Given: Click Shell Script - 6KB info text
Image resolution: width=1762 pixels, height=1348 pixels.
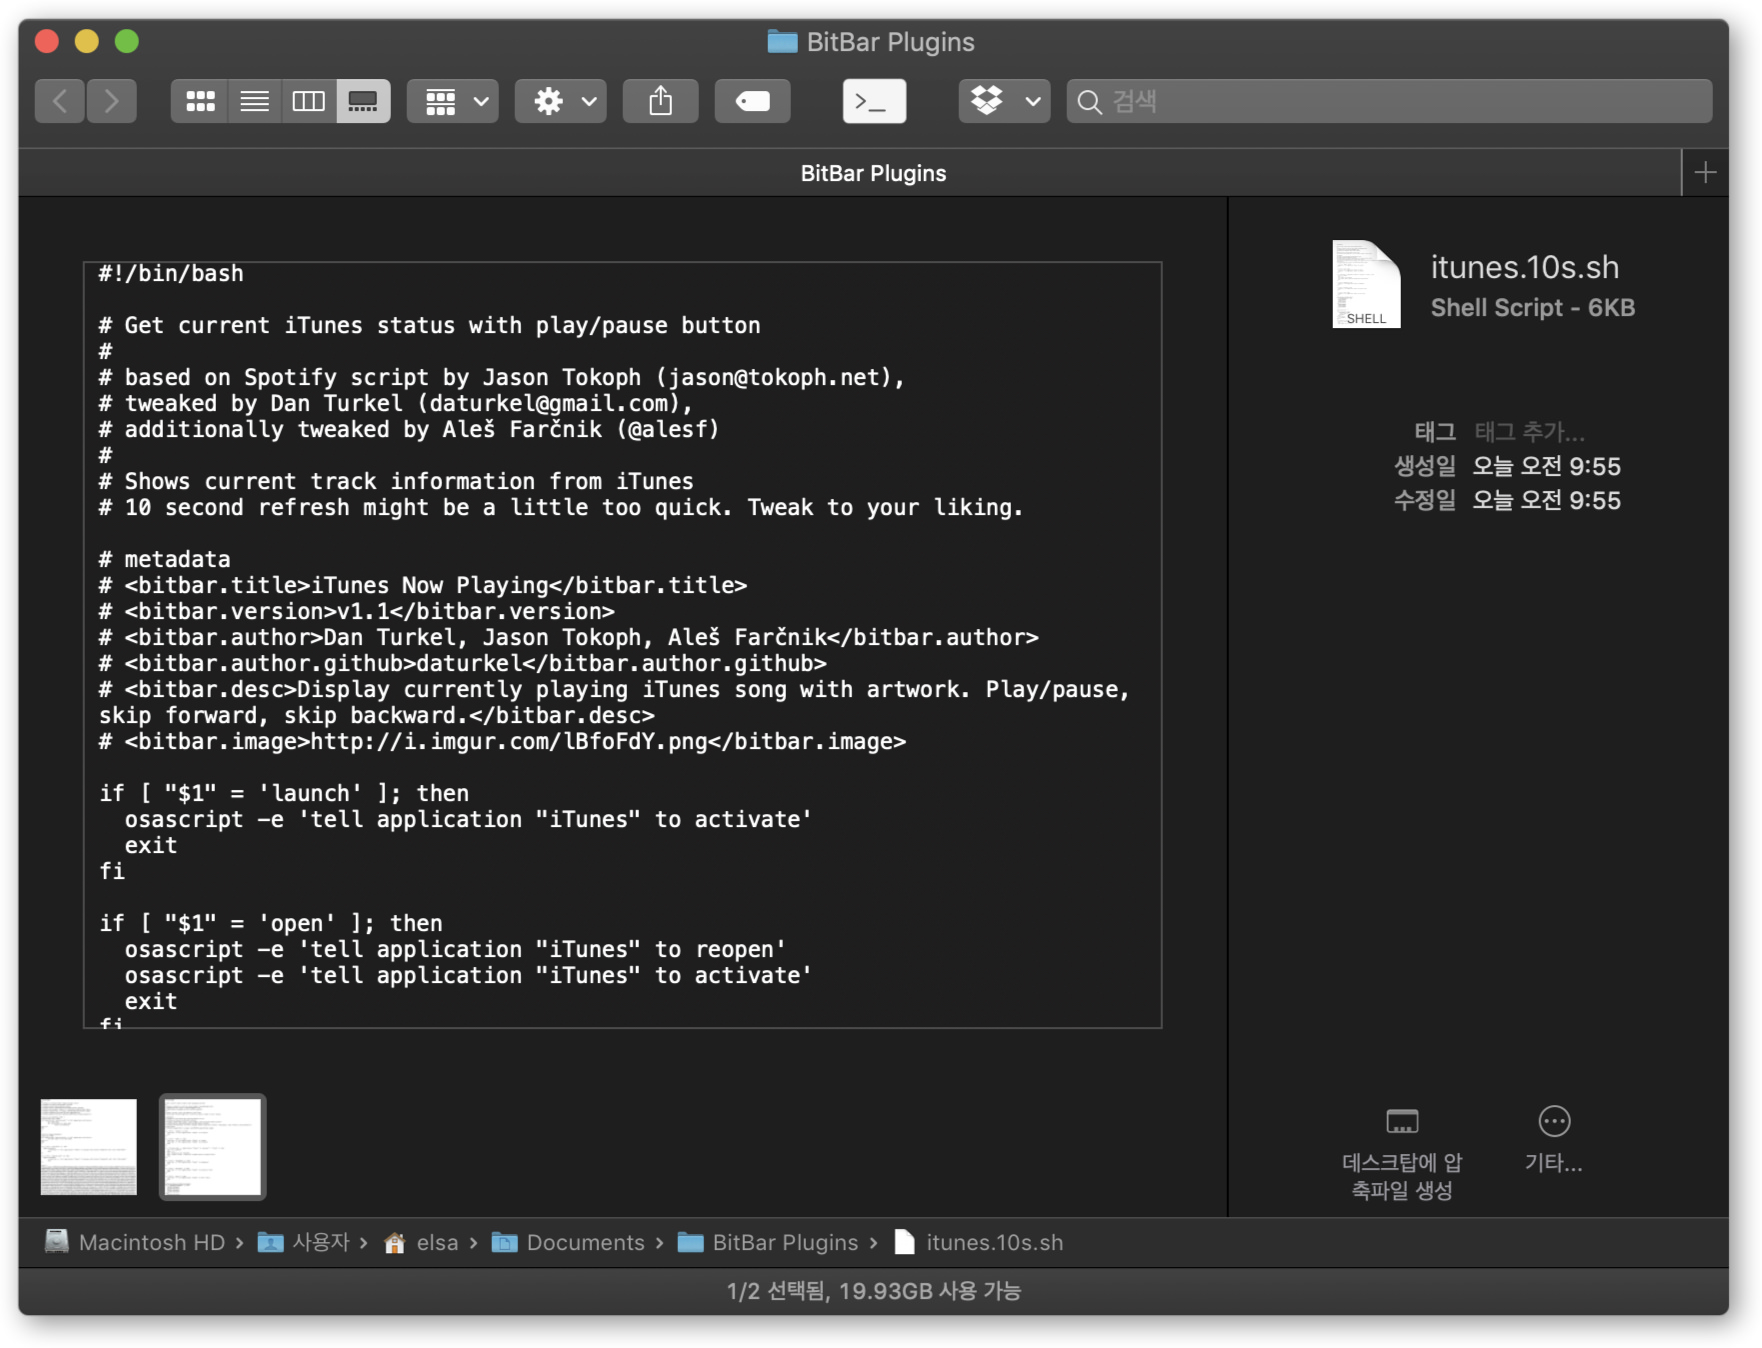Looking at the screenshot, I should pos(1533,308).
